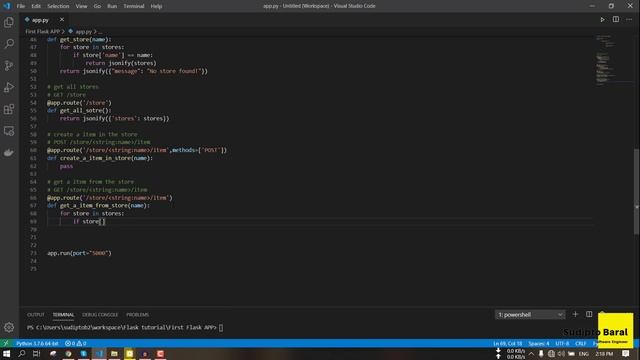Open the Windows Start menu
Image resolution: width=640 pixels, height=360 pixels.
pos(6,353)
